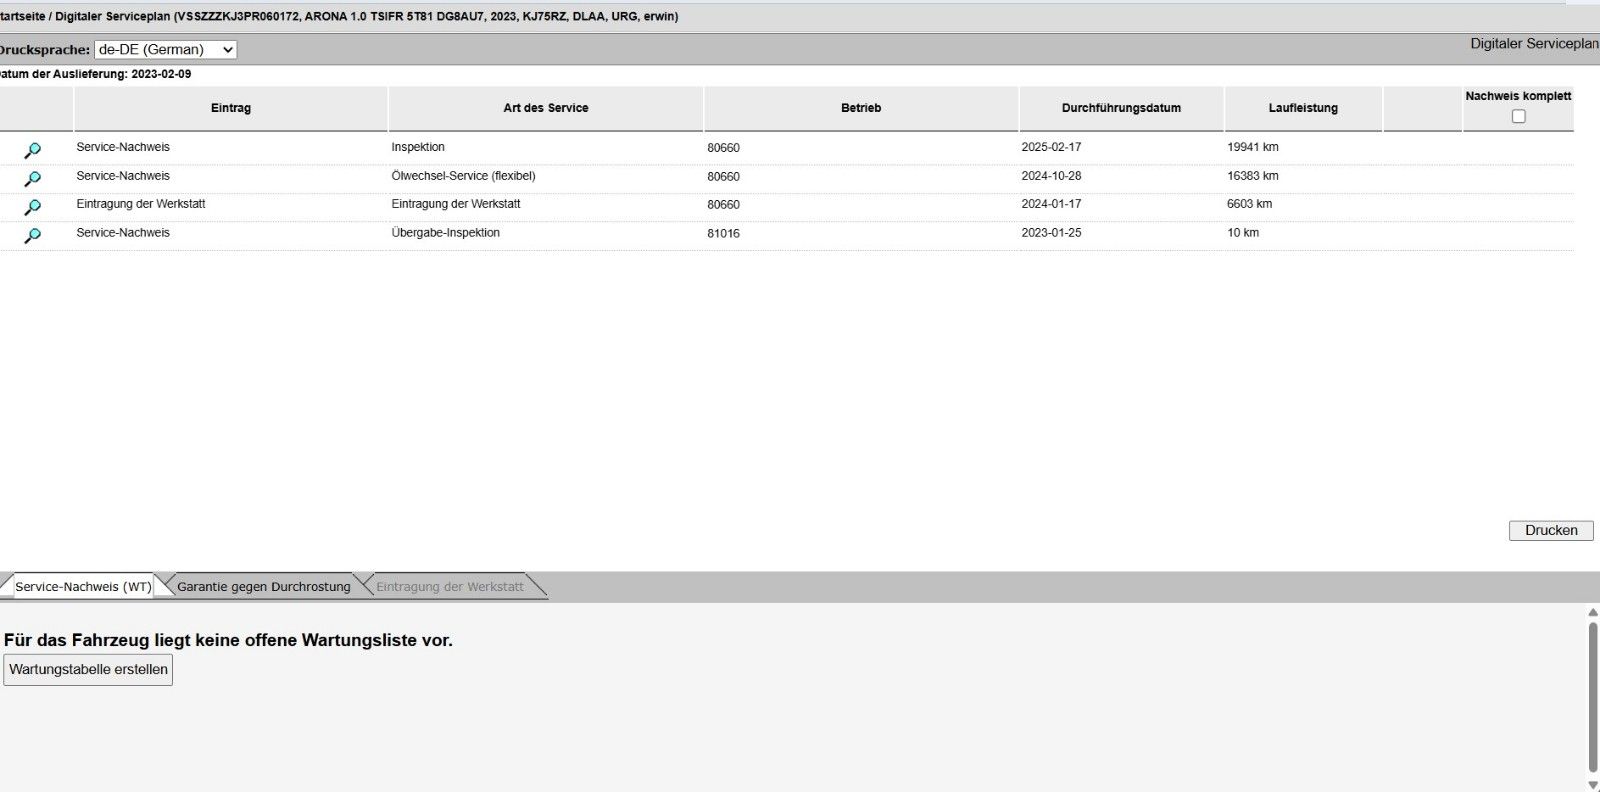Click the Art des Service column header
This screenshot has width=1600, height=792.
click(x=546, y=108)
